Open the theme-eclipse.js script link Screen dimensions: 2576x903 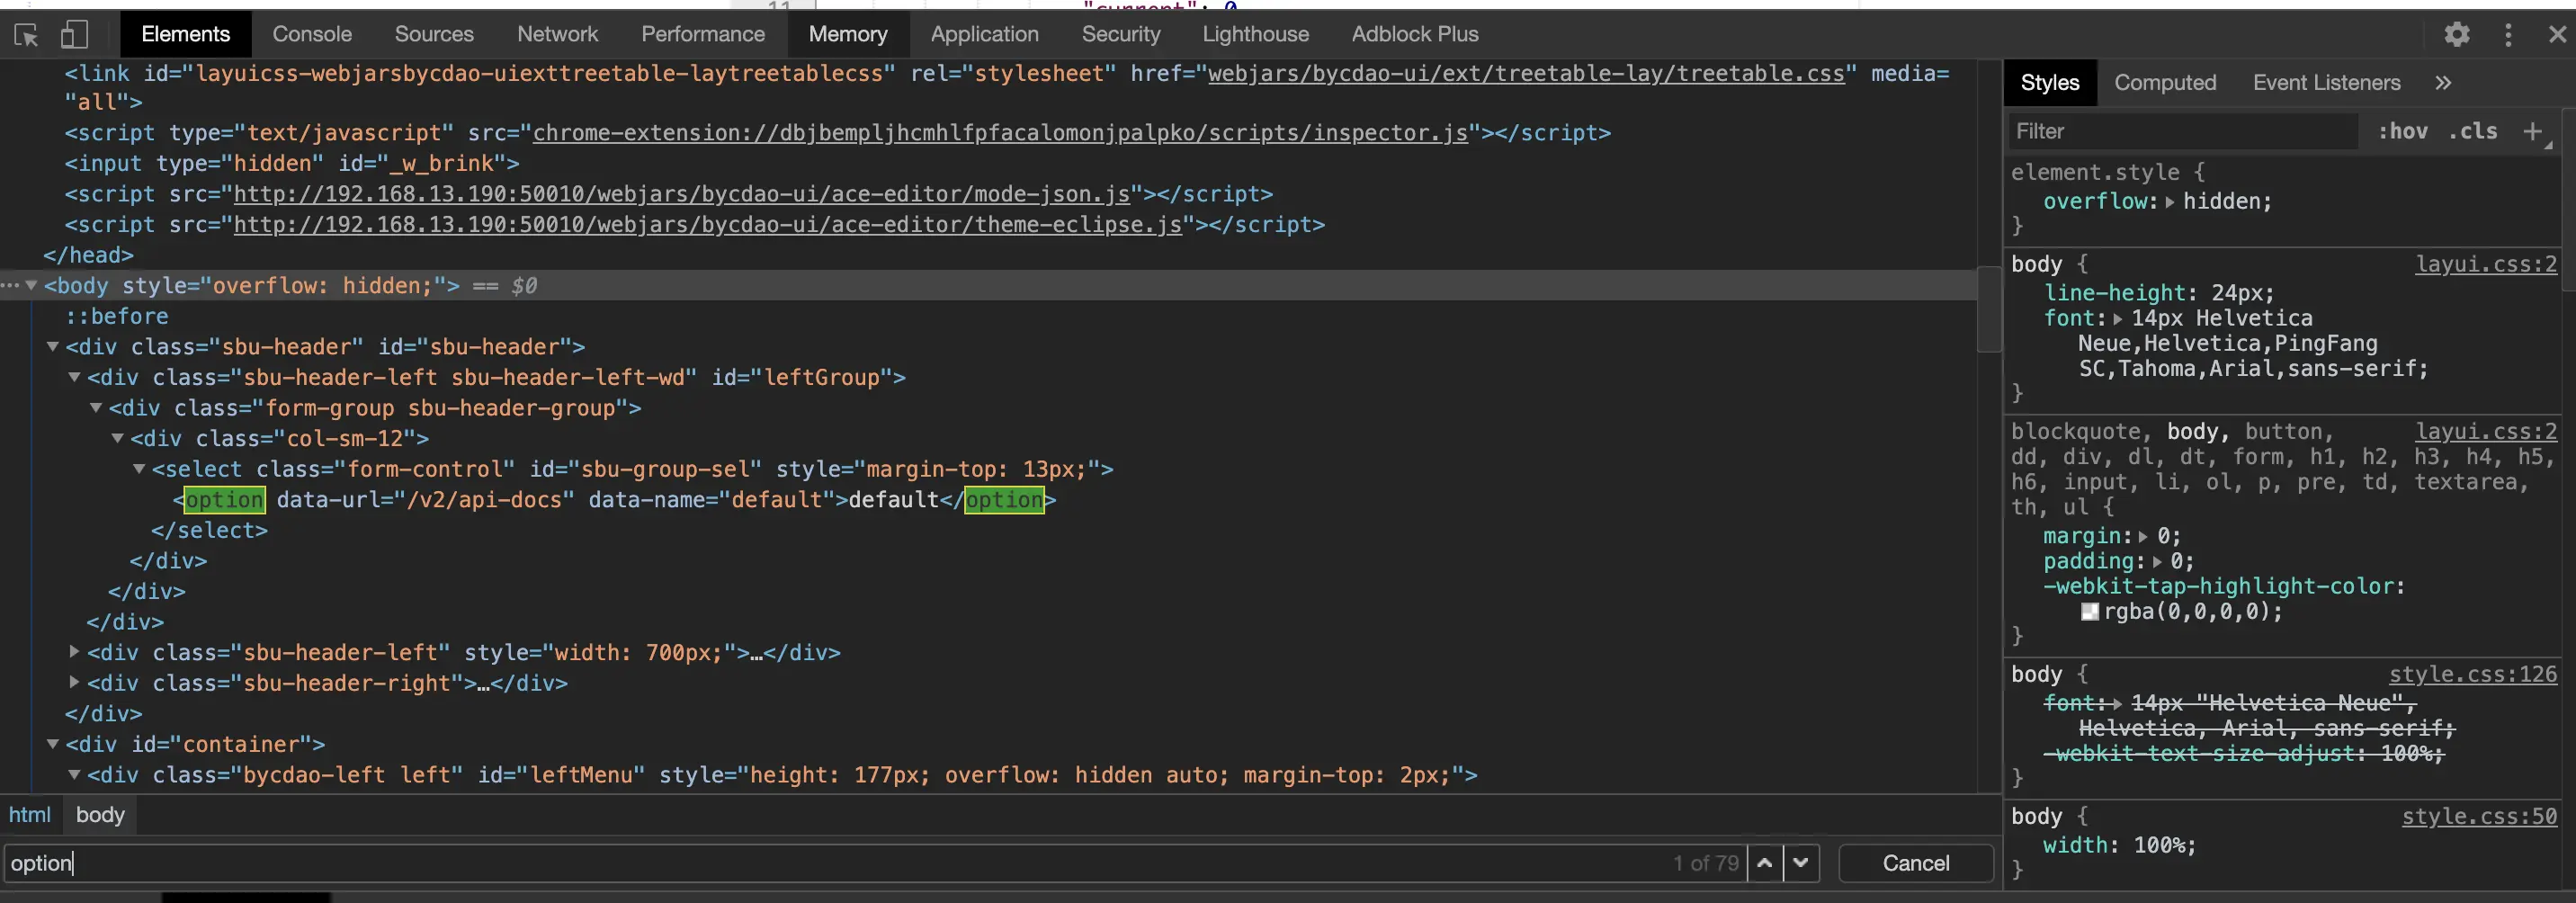(707, 225)
